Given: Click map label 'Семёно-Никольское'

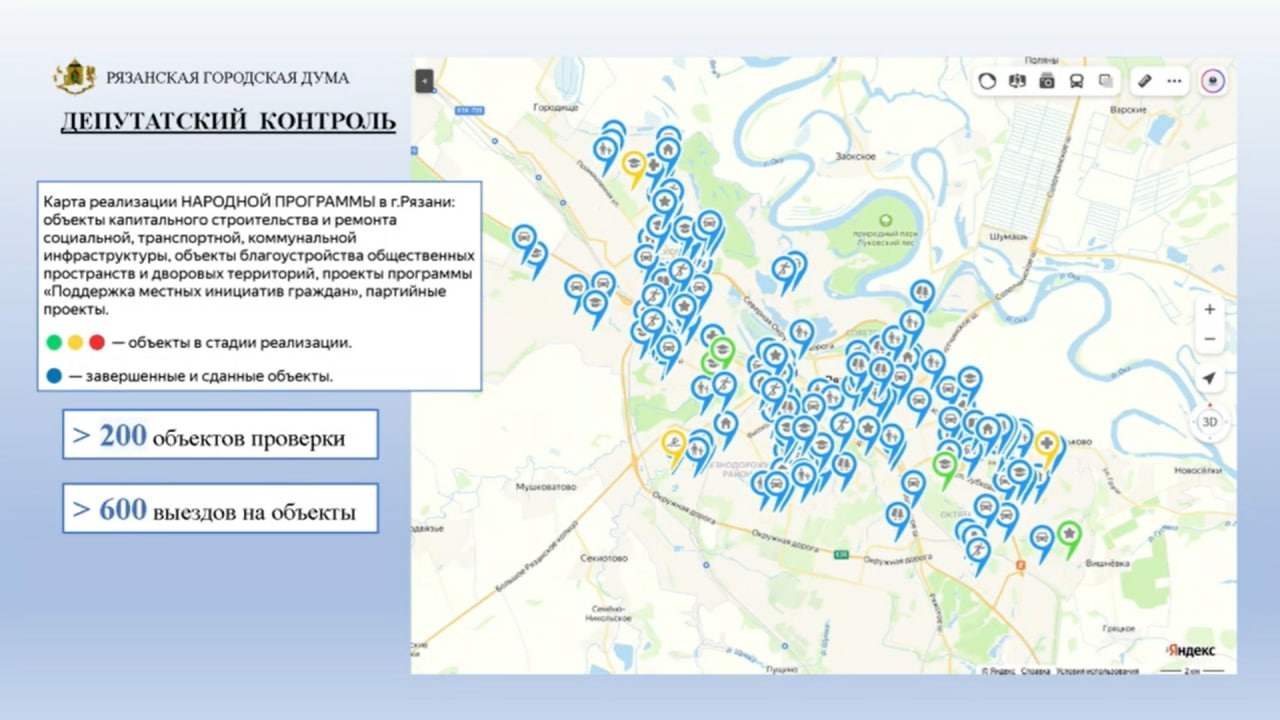Looking at the screenshot, I should [609, 614].
